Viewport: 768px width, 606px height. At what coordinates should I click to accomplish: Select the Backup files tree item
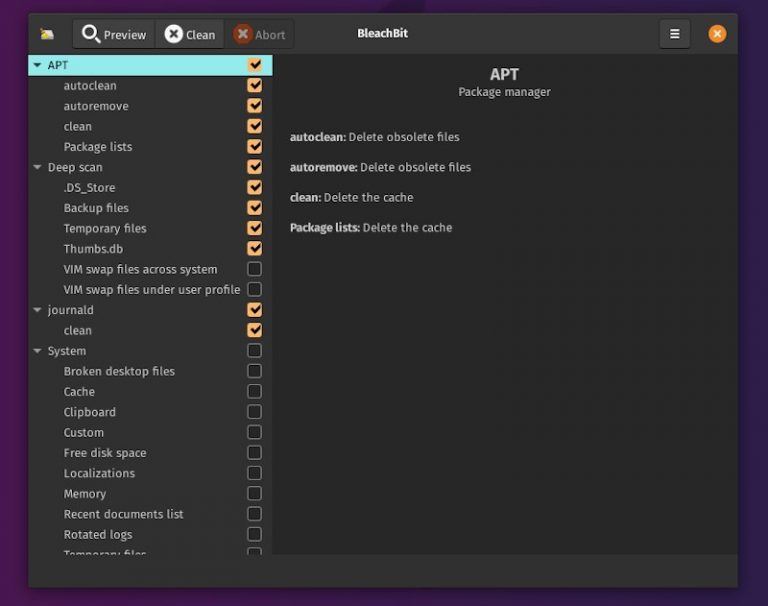96,208
